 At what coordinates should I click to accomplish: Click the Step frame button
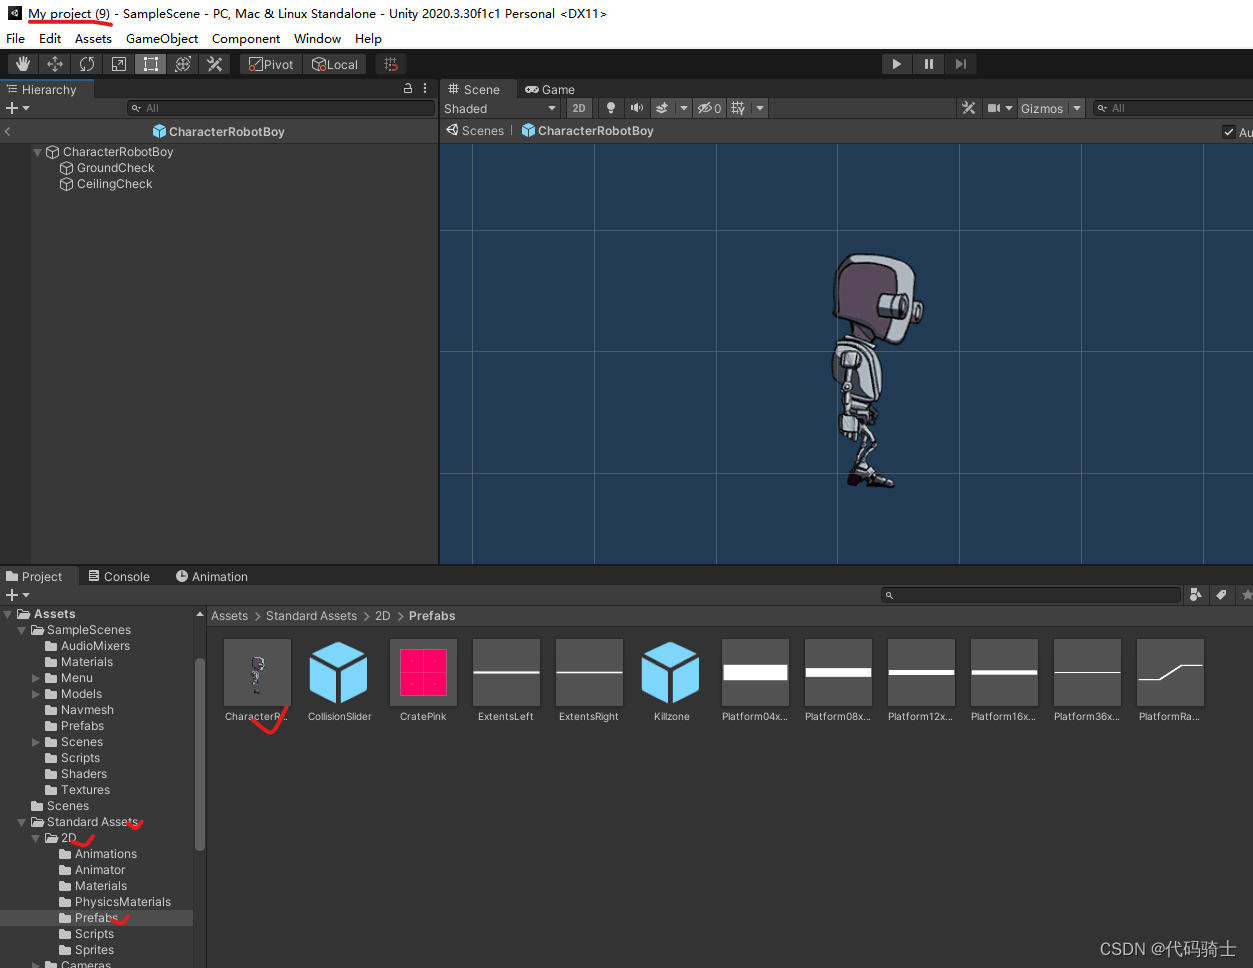[961, 64]
